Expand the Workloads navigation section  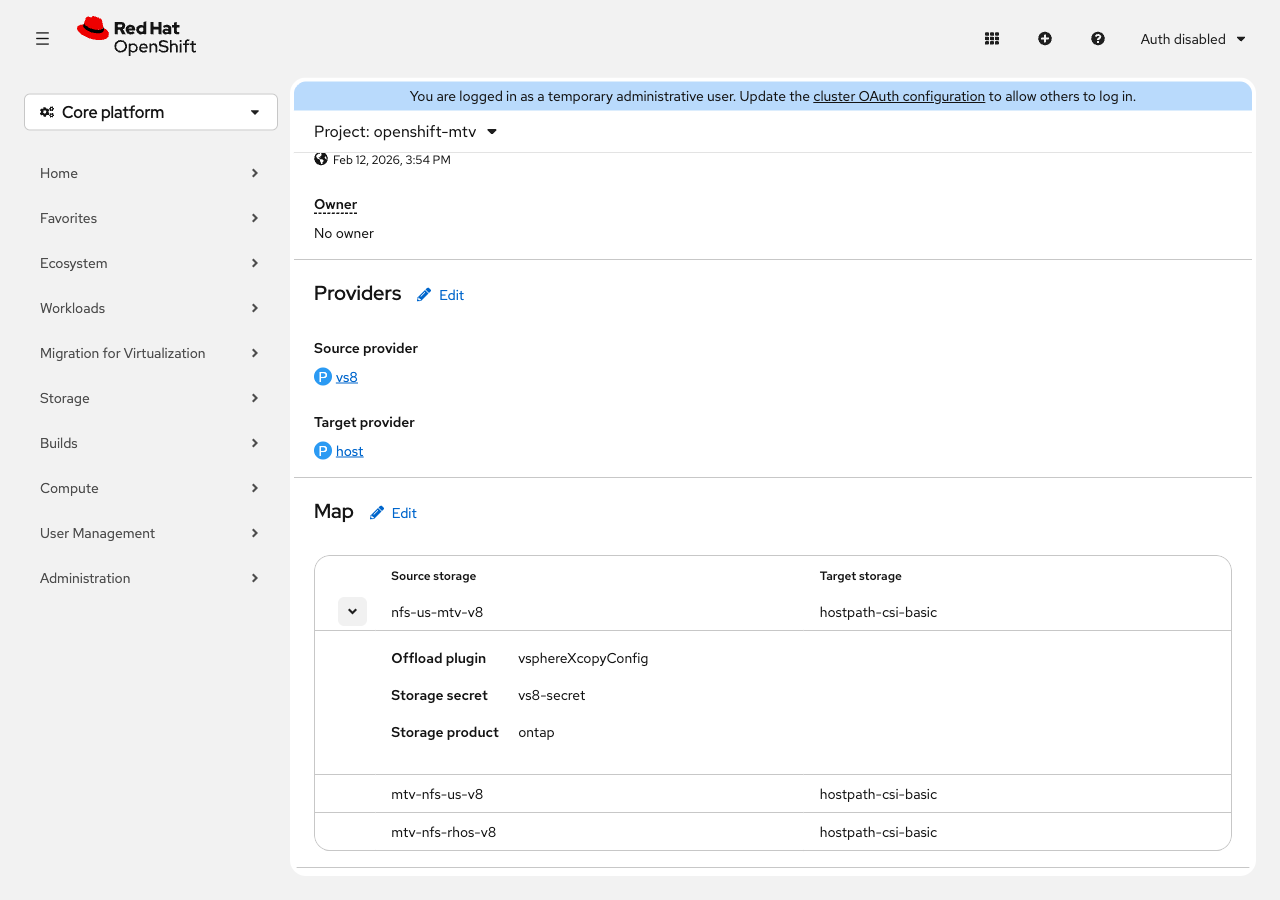(x=150, y=308)
